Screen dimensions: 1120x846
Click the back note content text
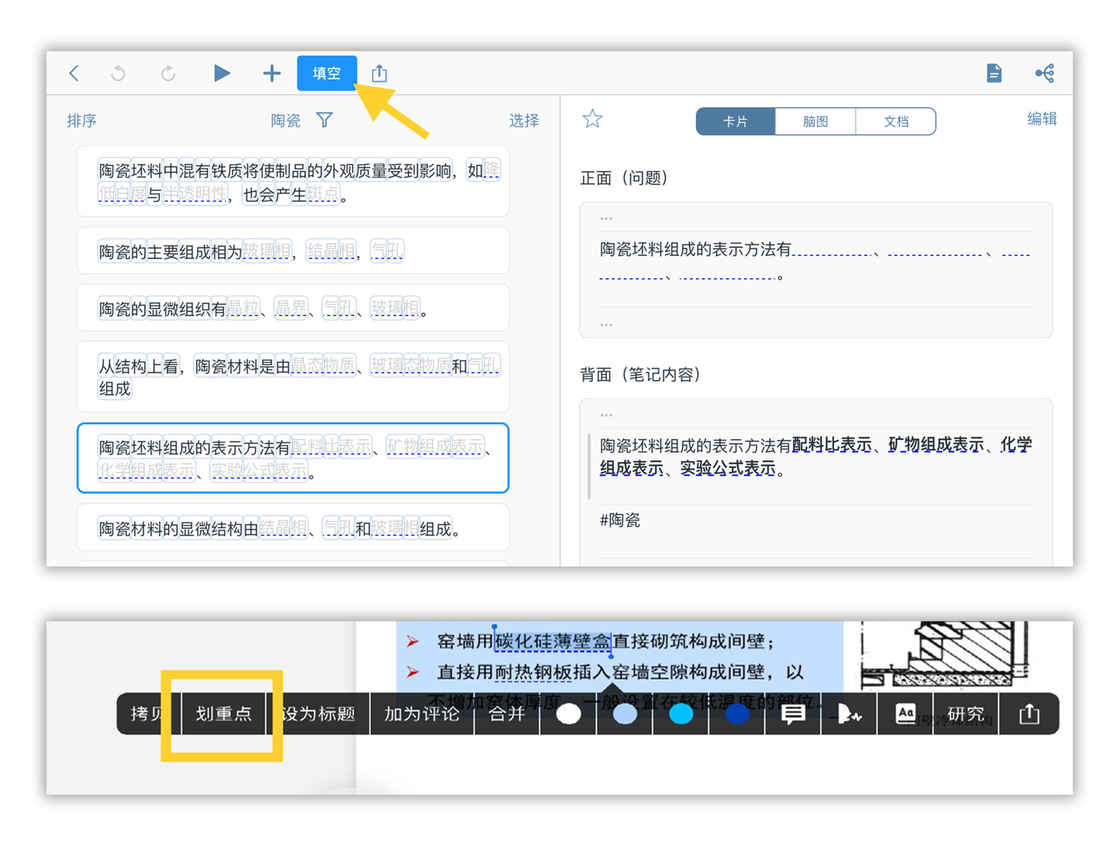pos(816,457)
